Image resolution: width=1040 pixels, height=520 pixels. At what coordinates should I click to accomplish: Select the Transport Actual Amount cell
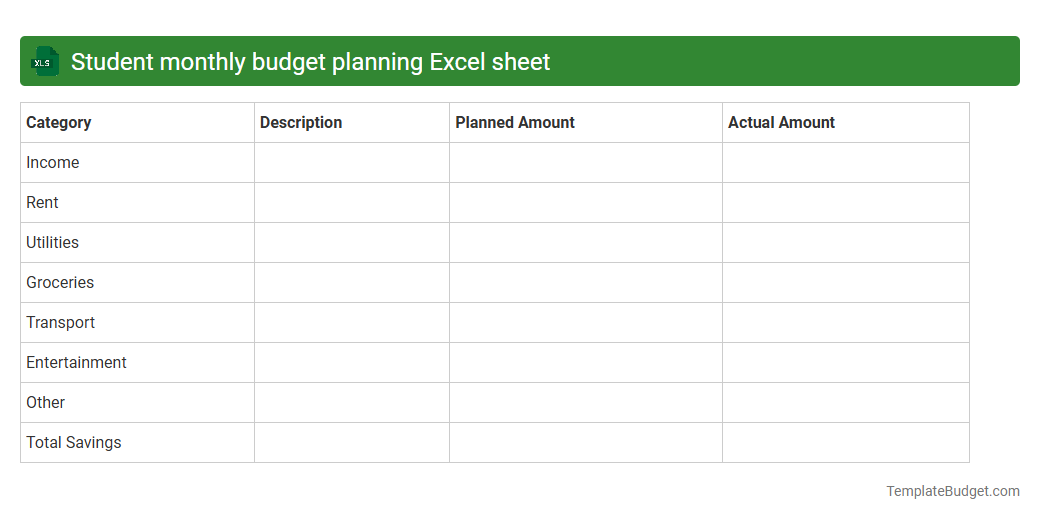point(846,323)
